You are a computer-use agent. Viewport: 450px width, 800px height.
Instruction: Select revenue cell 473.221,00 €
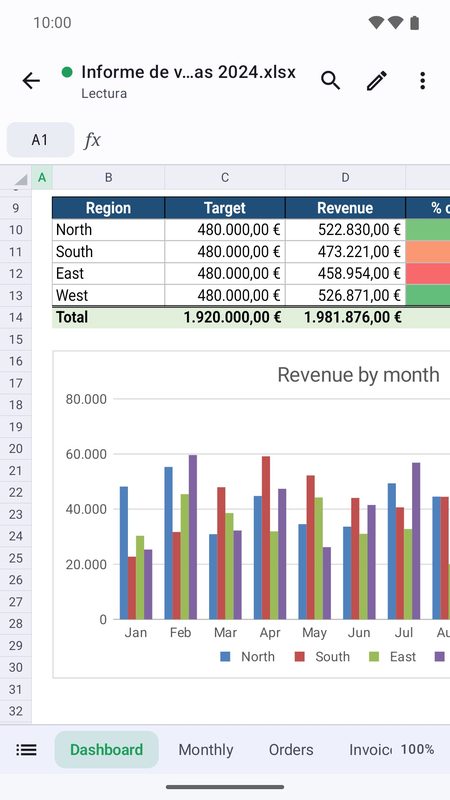coord(345,252)
